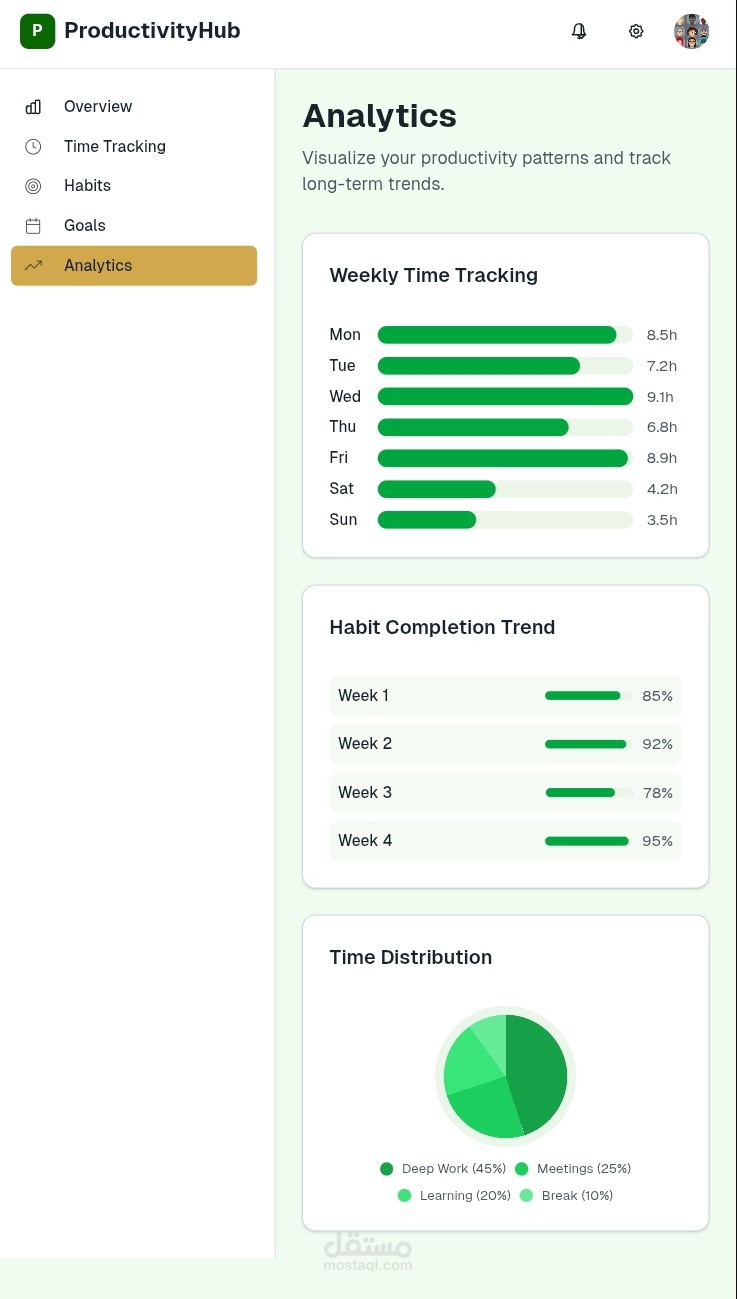Click the user profile avatar
This screenshot has width=737, height=1299.
[x=691, y=31]
